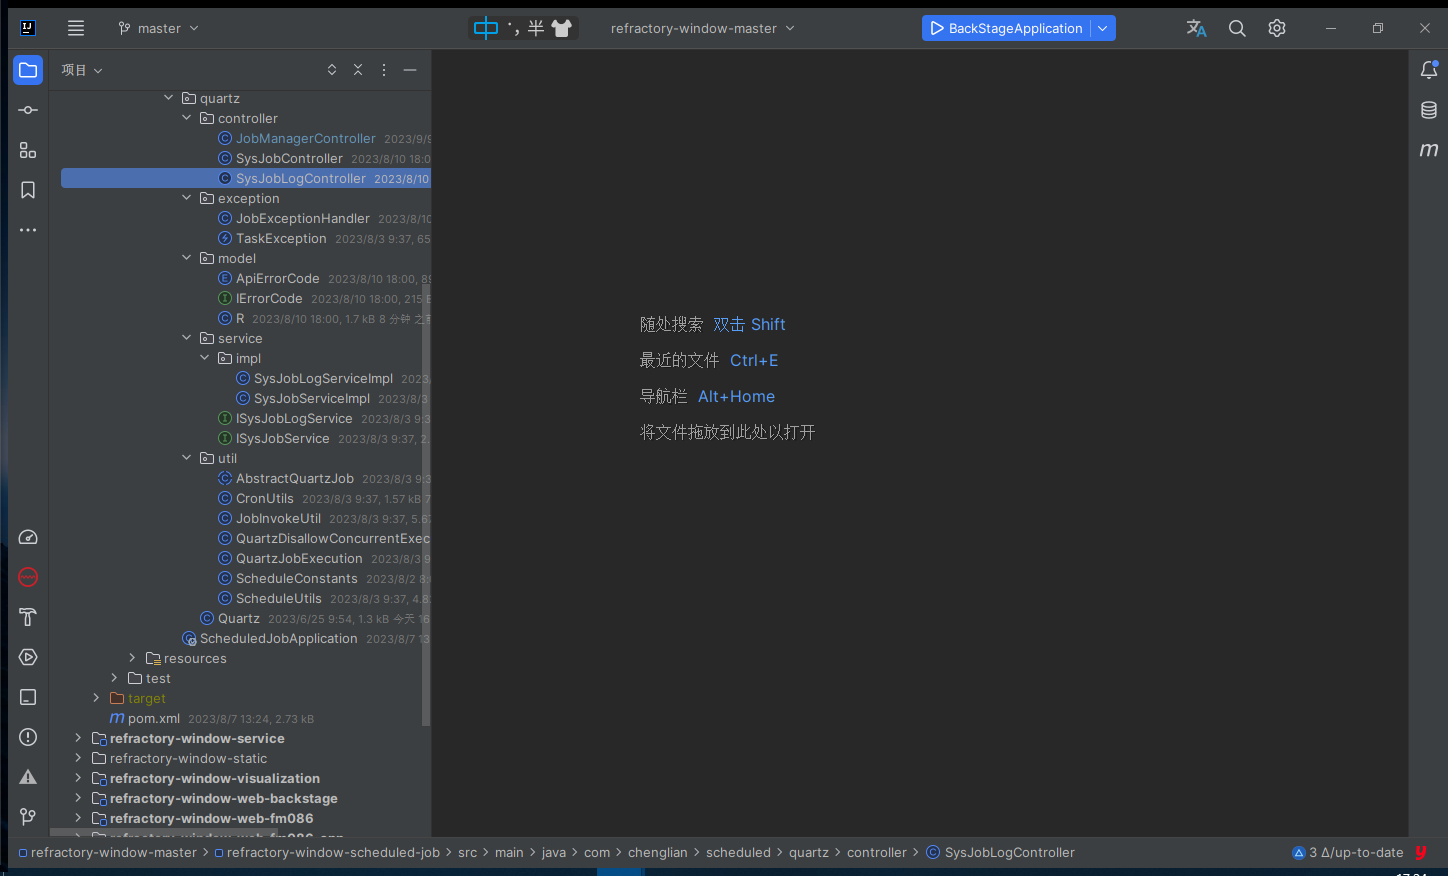
Task: Collapse the model folder
Action: (x=186, y=258)
